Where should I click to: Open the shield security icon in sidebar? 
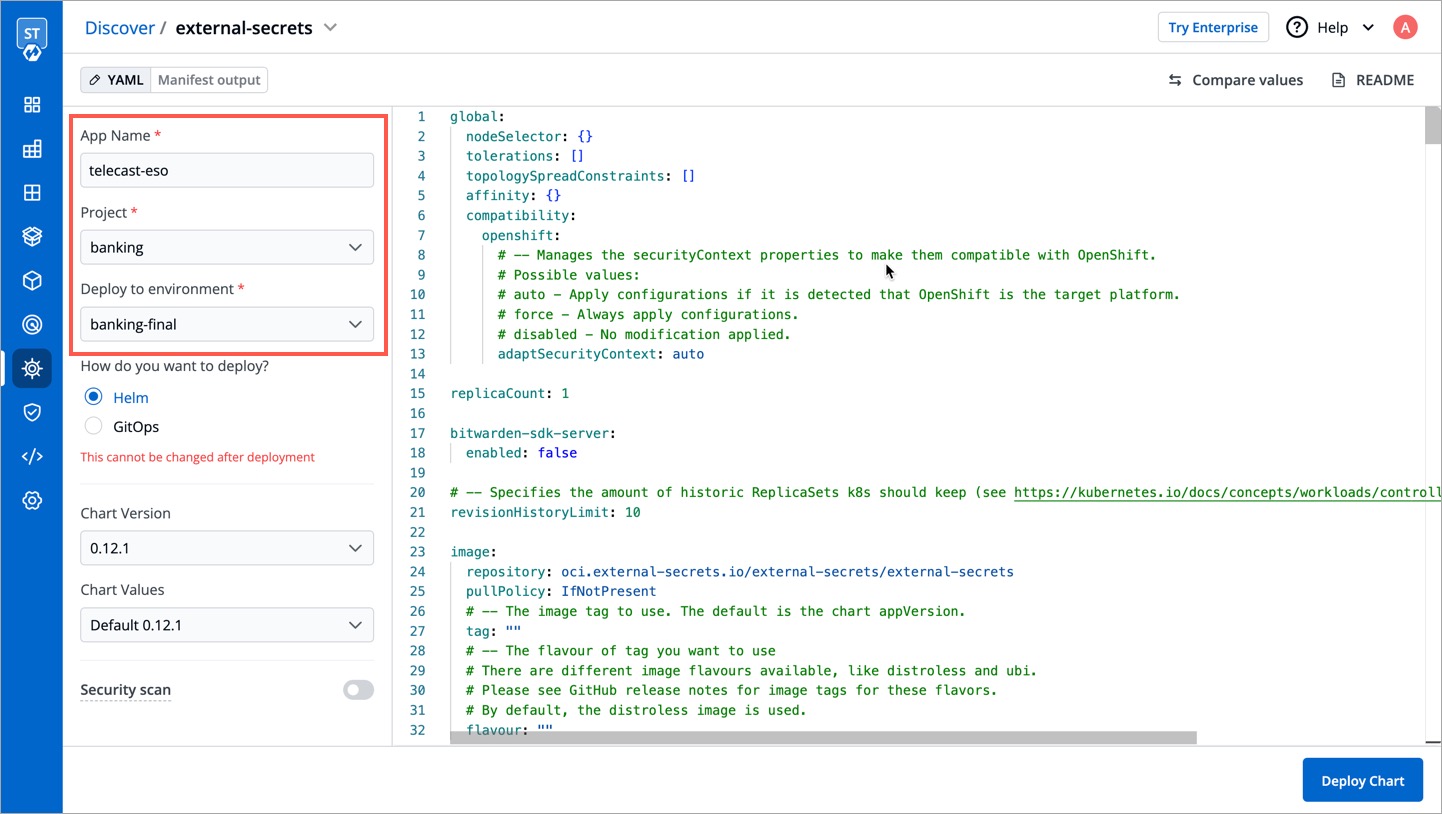pos(32,412)
